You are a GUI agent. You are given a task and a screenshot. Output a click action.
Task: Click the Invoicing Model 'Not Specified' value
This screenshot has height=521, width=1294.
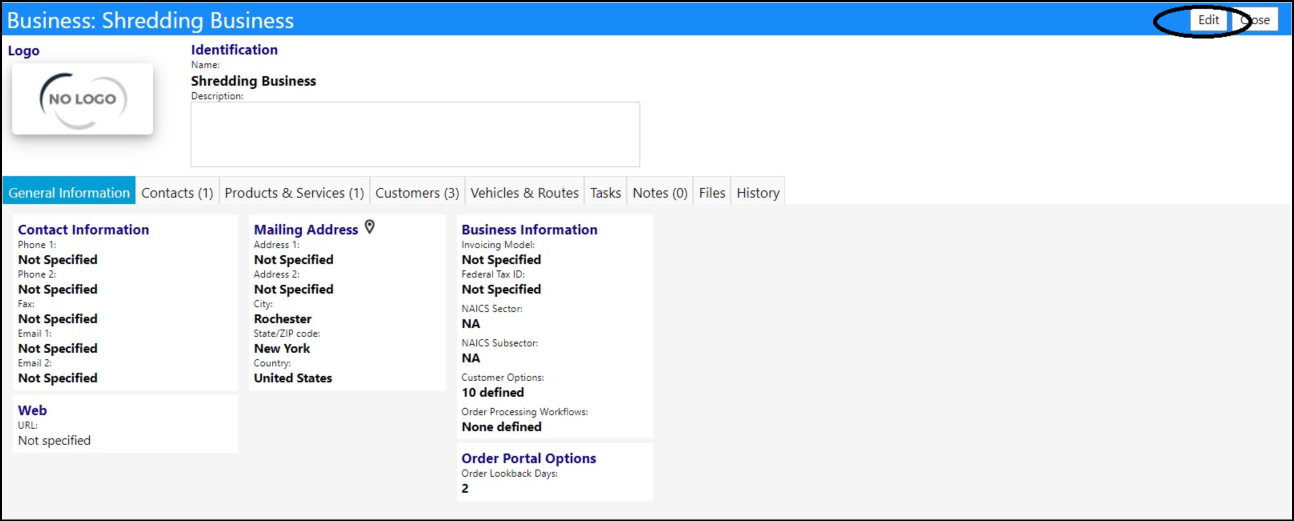[x=501, y=260]
